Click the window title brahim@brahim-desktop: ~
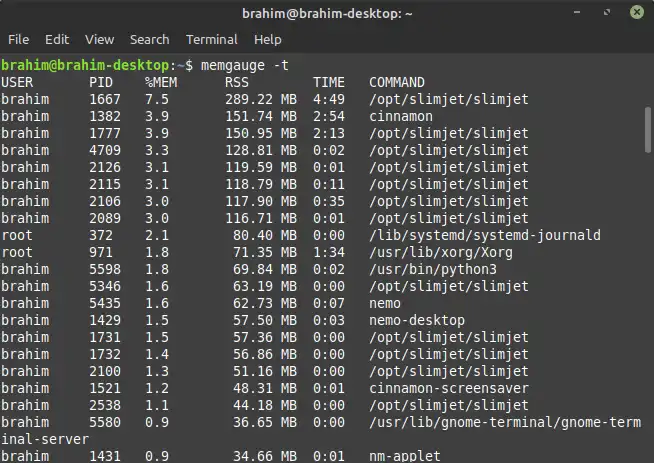 click(327, 14)
